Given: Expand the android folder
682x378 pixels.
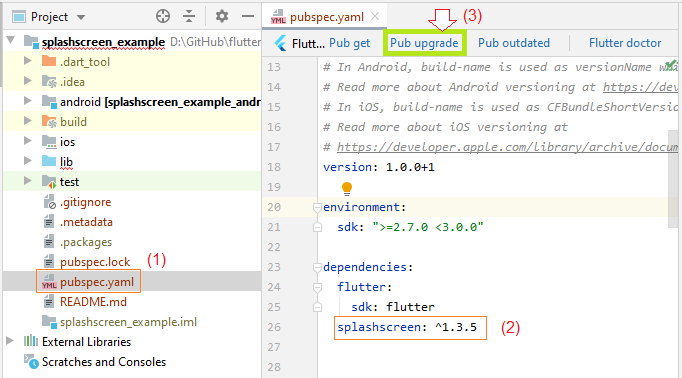Looking at the screenshot, I should coord(27,101).
